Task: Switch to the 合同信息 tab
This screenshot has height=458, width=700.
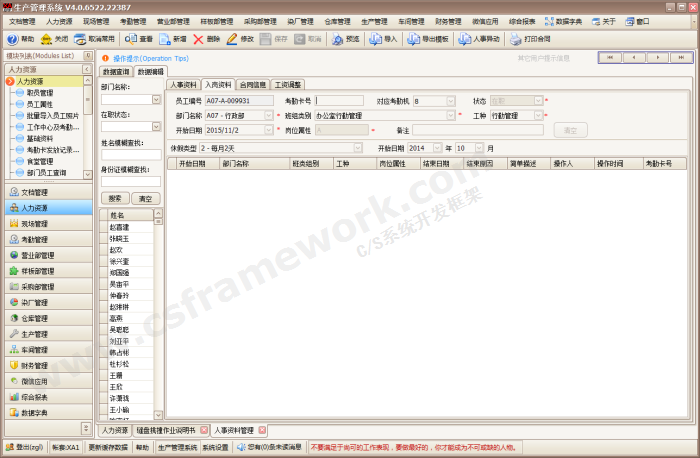Action: [x=252, y=85]
